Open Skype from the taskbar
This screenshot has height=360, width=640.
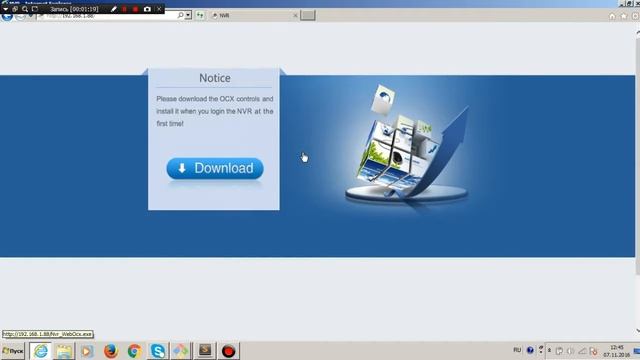(158, 351)
